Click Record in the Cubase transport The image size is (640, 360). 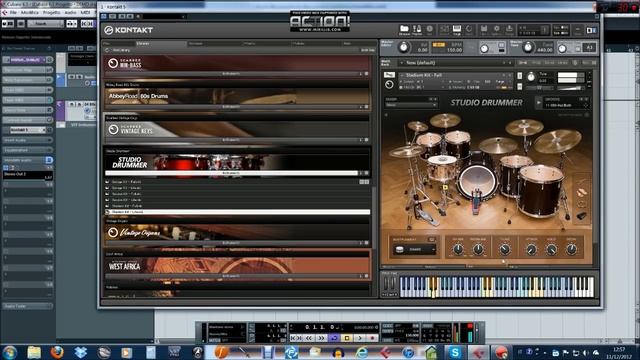(x=372, y=338)
